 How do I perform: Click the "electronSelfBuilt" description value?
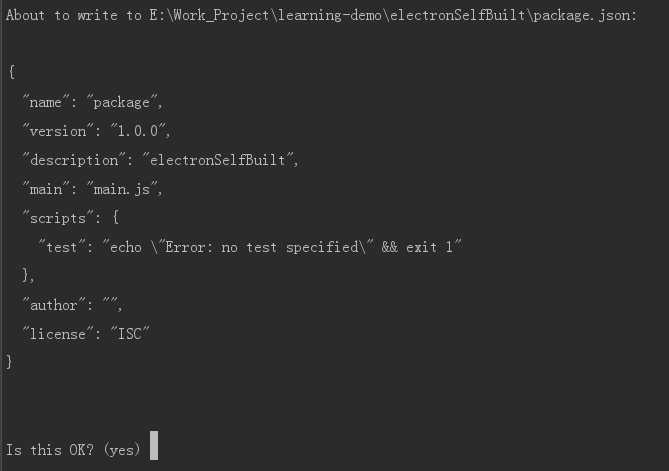click(221, 160)
